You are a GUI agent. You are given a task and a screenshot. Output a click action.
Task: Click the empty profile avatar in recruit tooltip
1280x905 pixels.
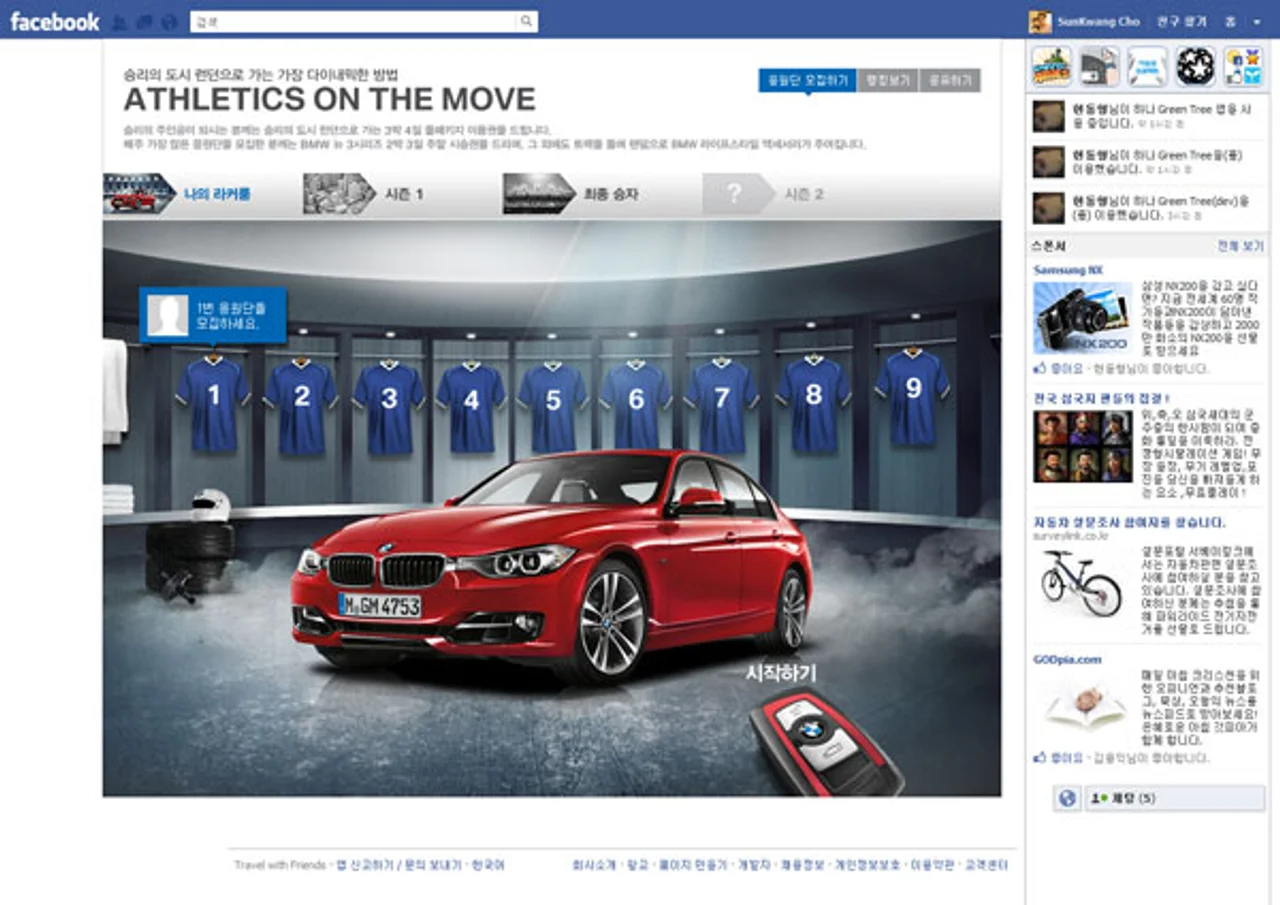167,315
